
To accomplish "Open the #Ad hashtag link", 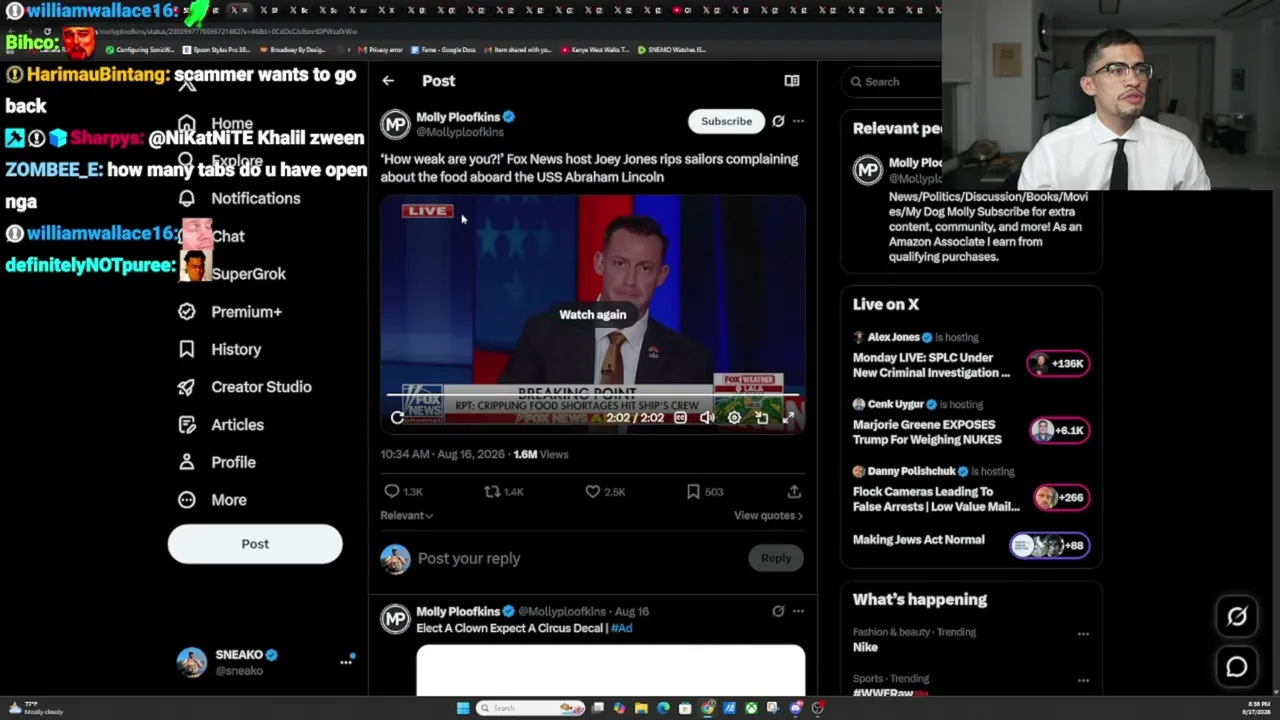I will point(621,628).
